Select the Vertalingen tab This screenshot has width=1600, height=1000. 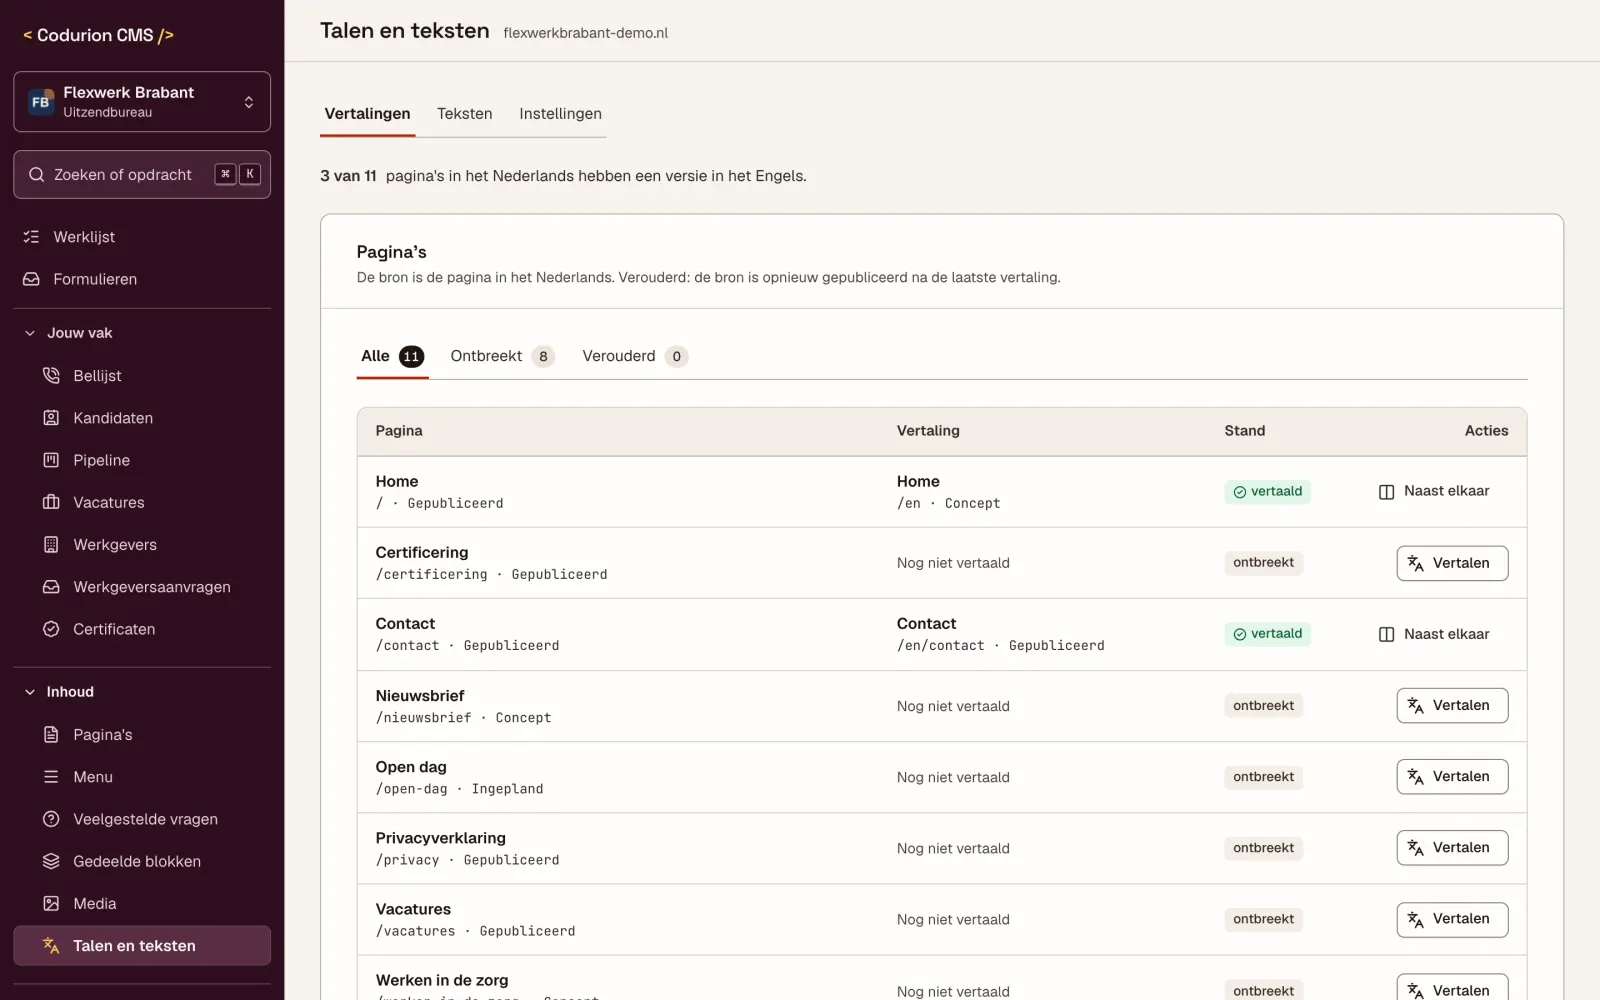point(367,114)
